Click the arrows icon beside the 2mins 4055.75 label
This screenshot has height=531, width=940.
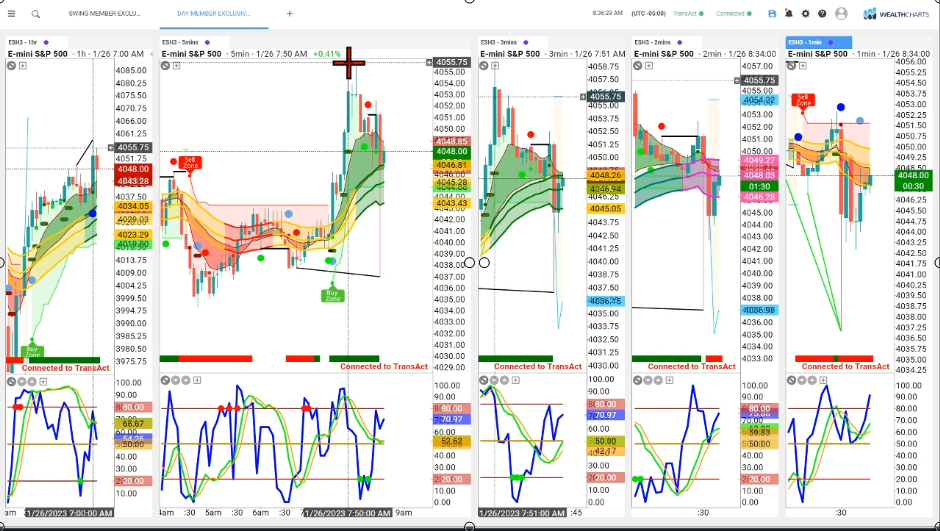pos(737,80)
